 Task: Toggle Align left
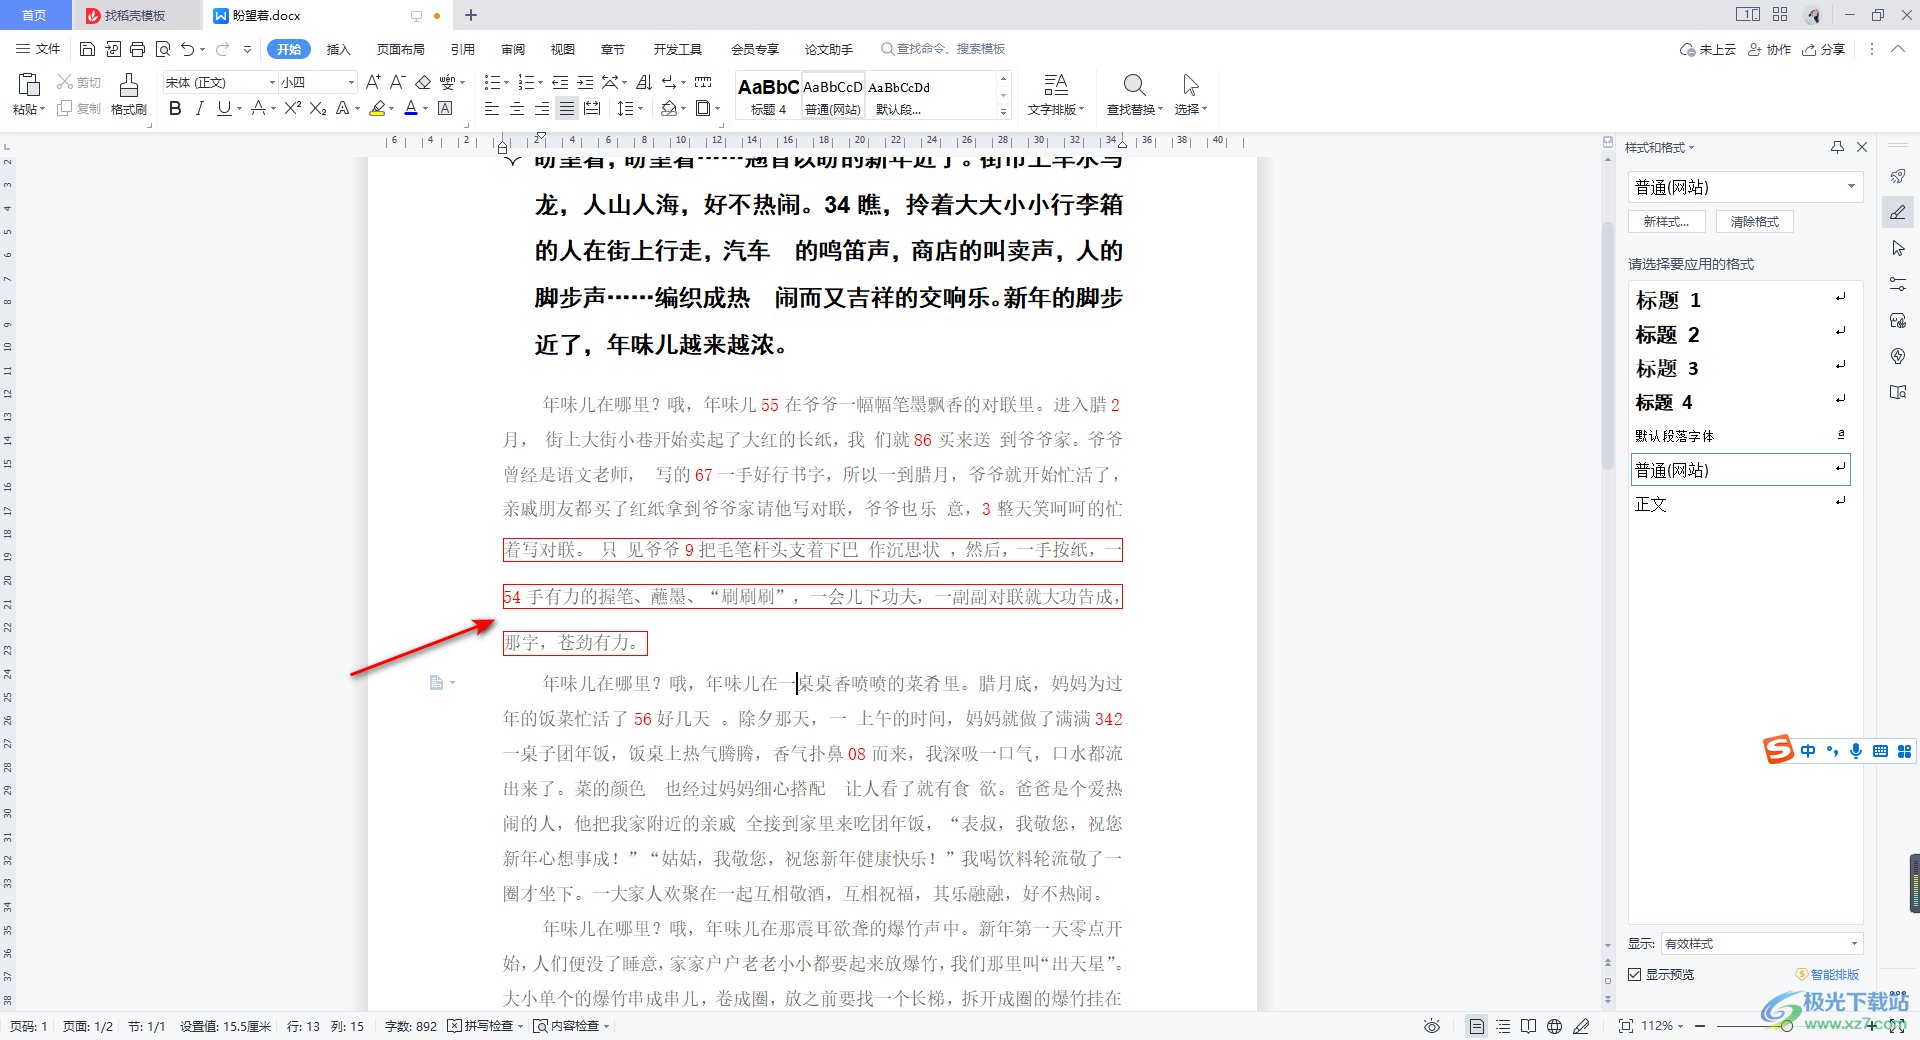(492, 108)
